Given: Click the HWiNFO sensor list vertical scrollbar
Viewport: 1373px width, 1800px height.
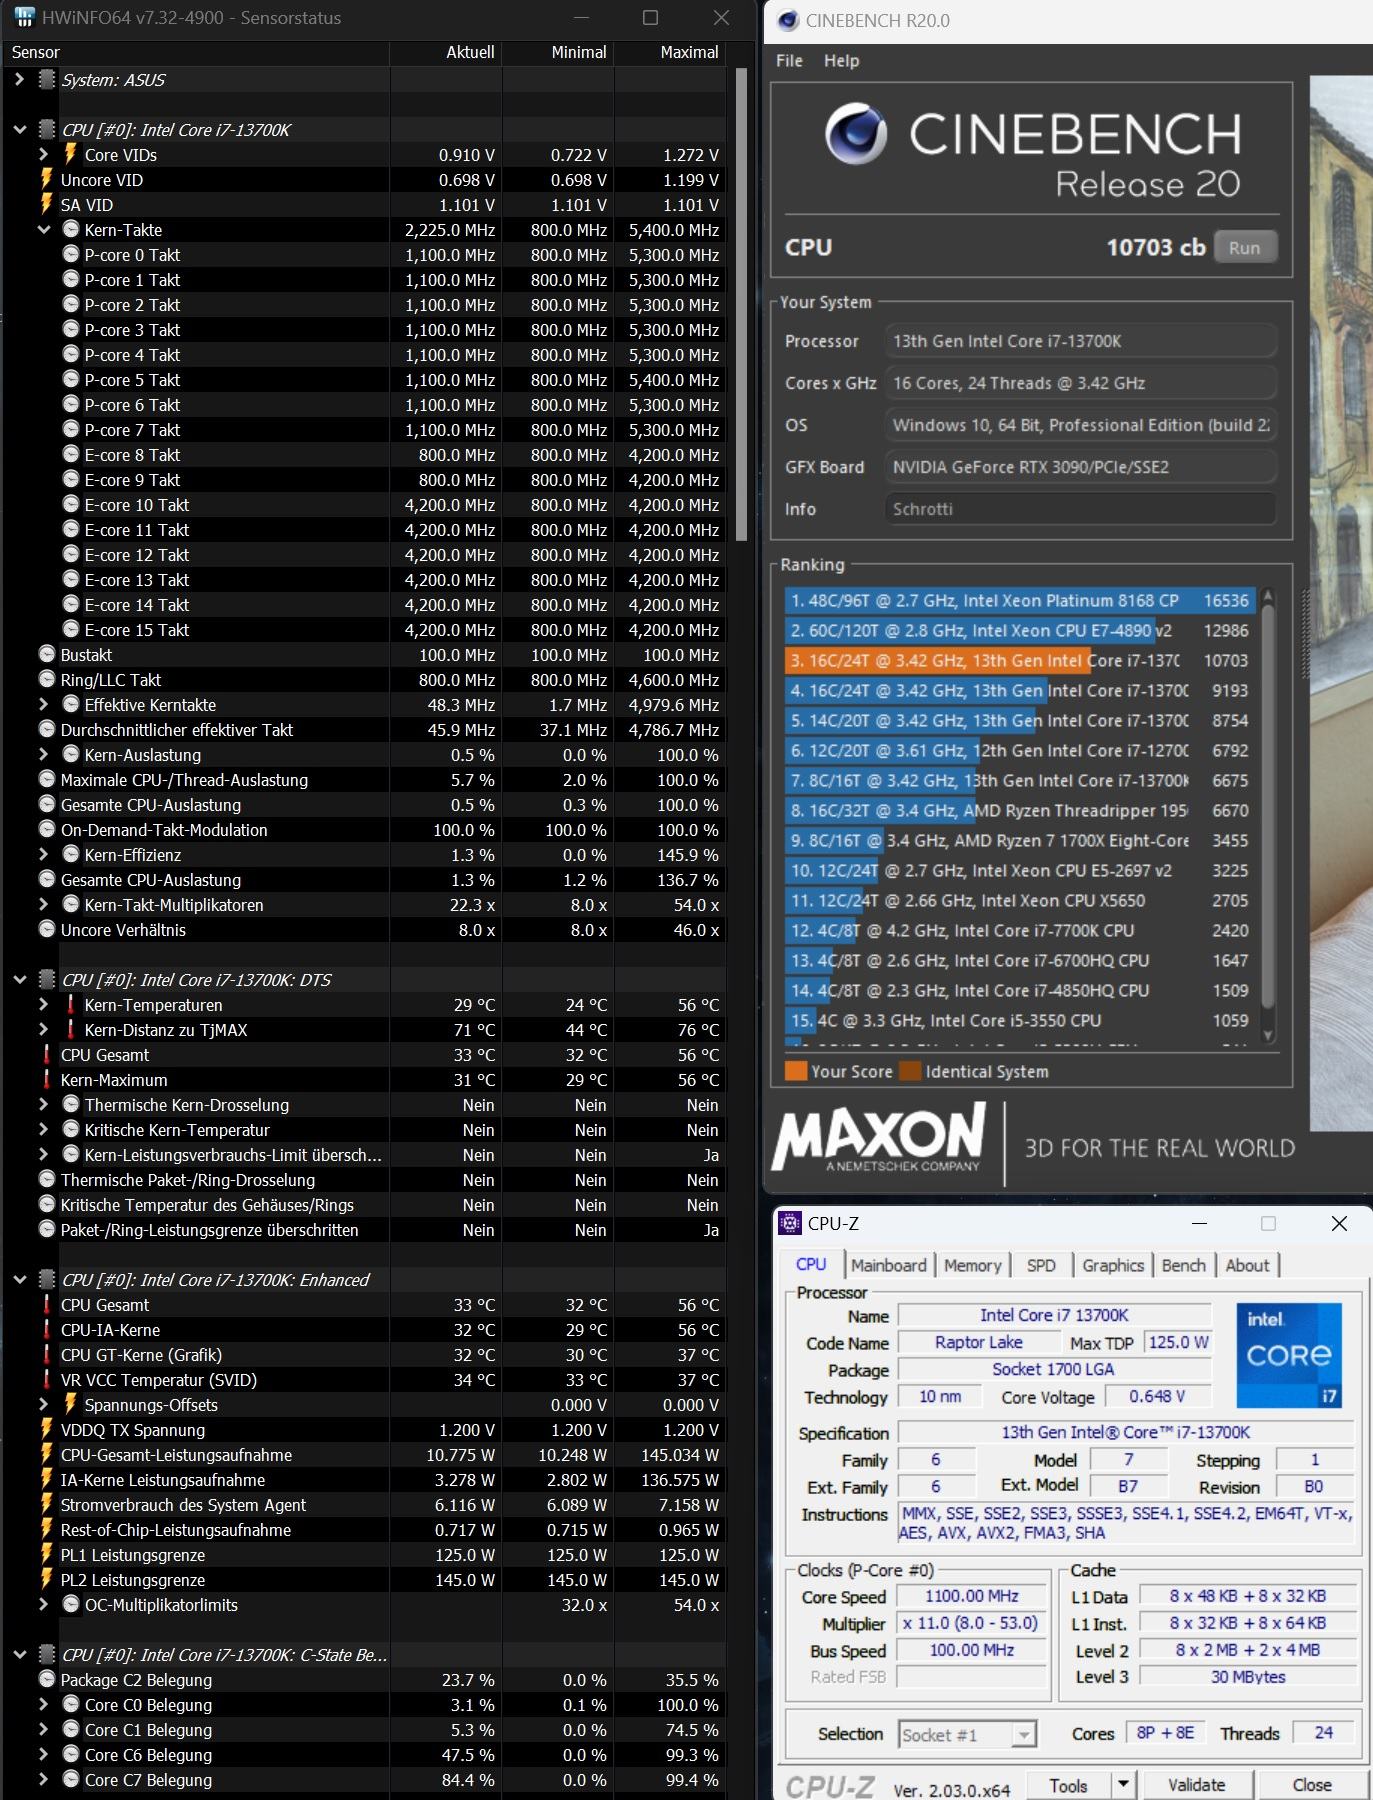Looking at the screenshot, I should point(741,305).
